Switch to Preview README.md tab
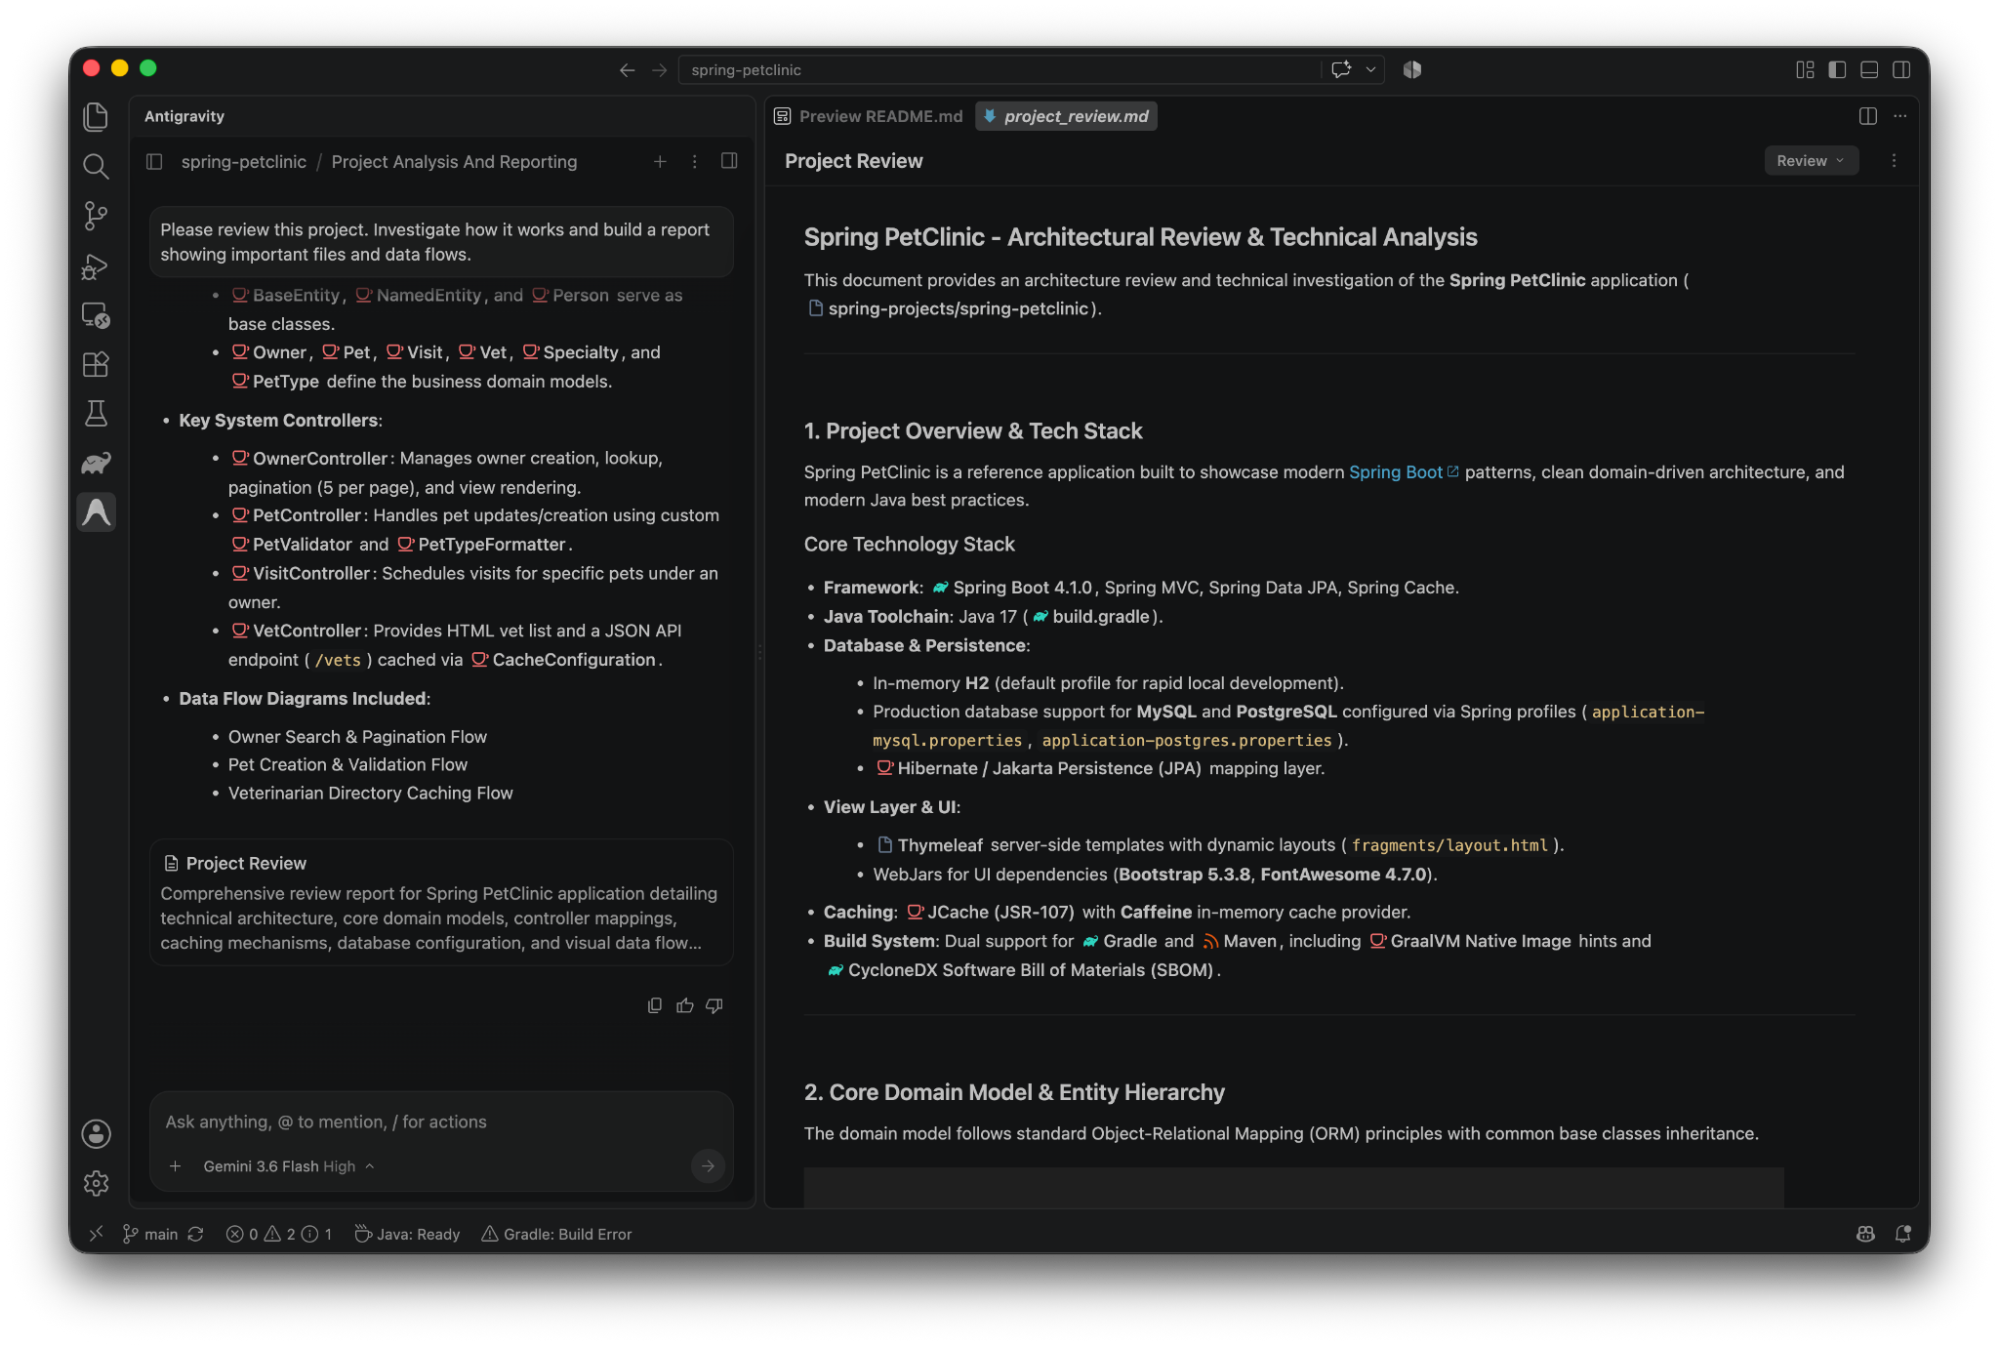This screenshot has height=1346, width=1999. tap(868, 116)
